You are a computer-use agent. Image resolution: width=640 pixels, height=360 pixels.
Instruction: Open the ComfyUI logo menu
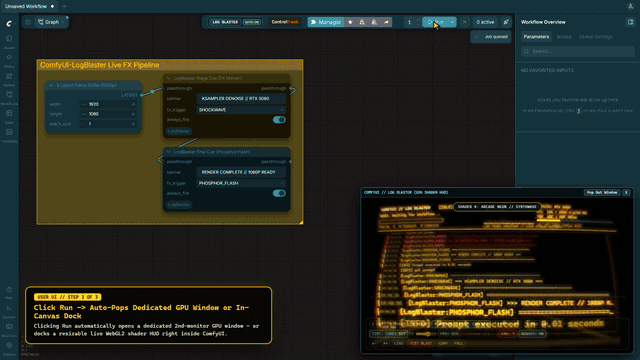click(9, 24)
